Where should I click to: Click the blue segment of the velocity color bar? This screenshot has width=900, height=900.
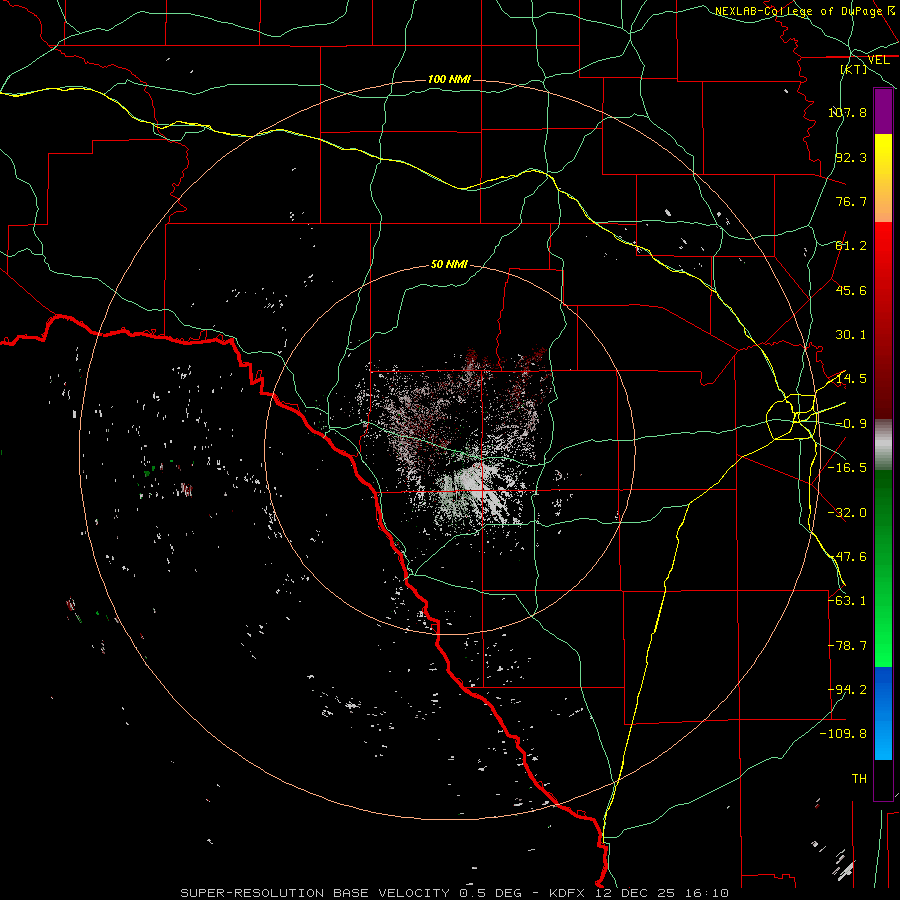click(883, 713)
